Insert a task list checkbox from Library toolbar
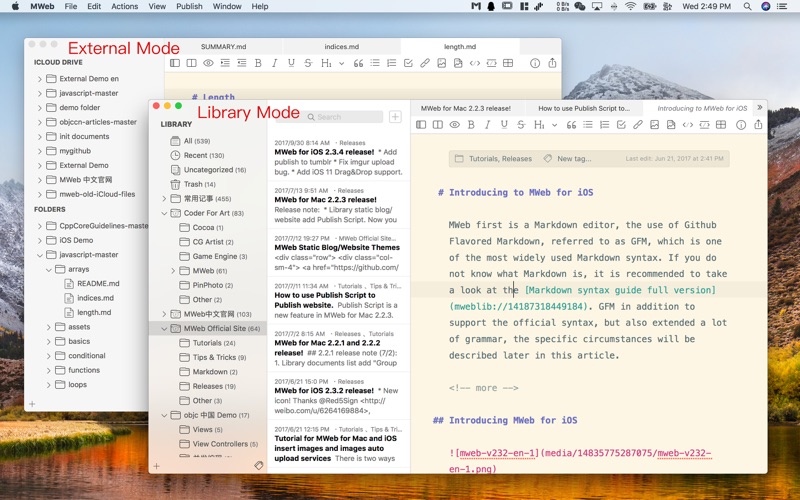This screenshot has width=800, height=500. (621, 125)
